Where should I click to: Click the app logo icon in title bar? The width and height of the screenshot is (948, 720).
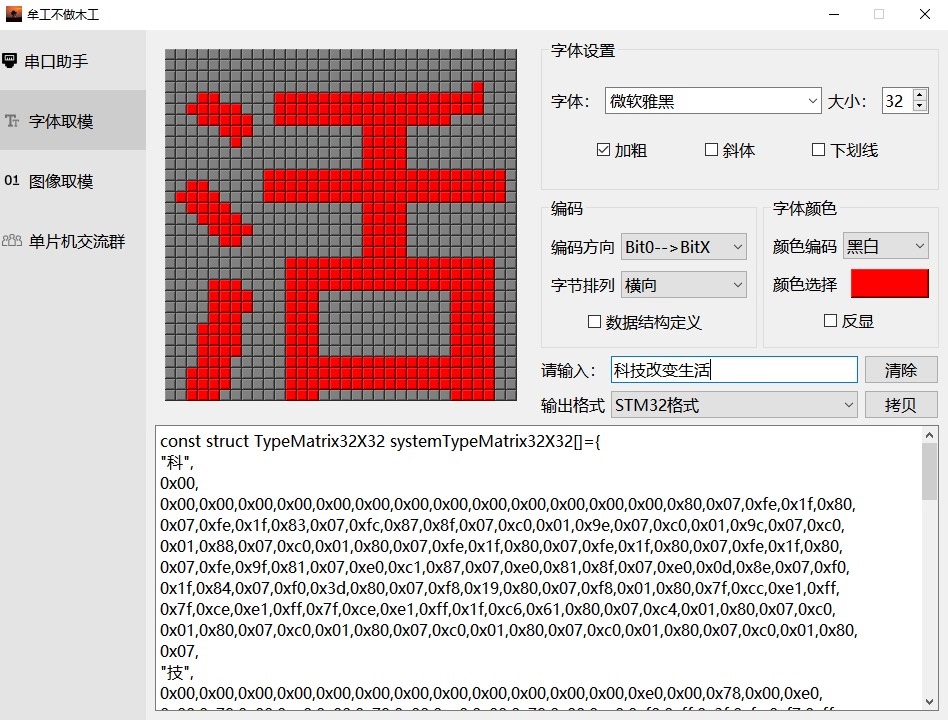(x=13, y=13)
